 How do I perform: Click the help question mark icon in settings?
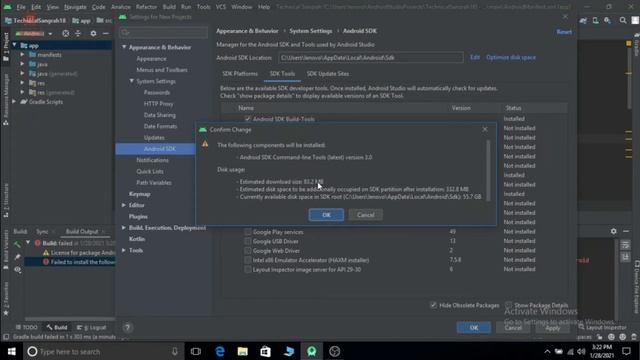tap(127, 327)
